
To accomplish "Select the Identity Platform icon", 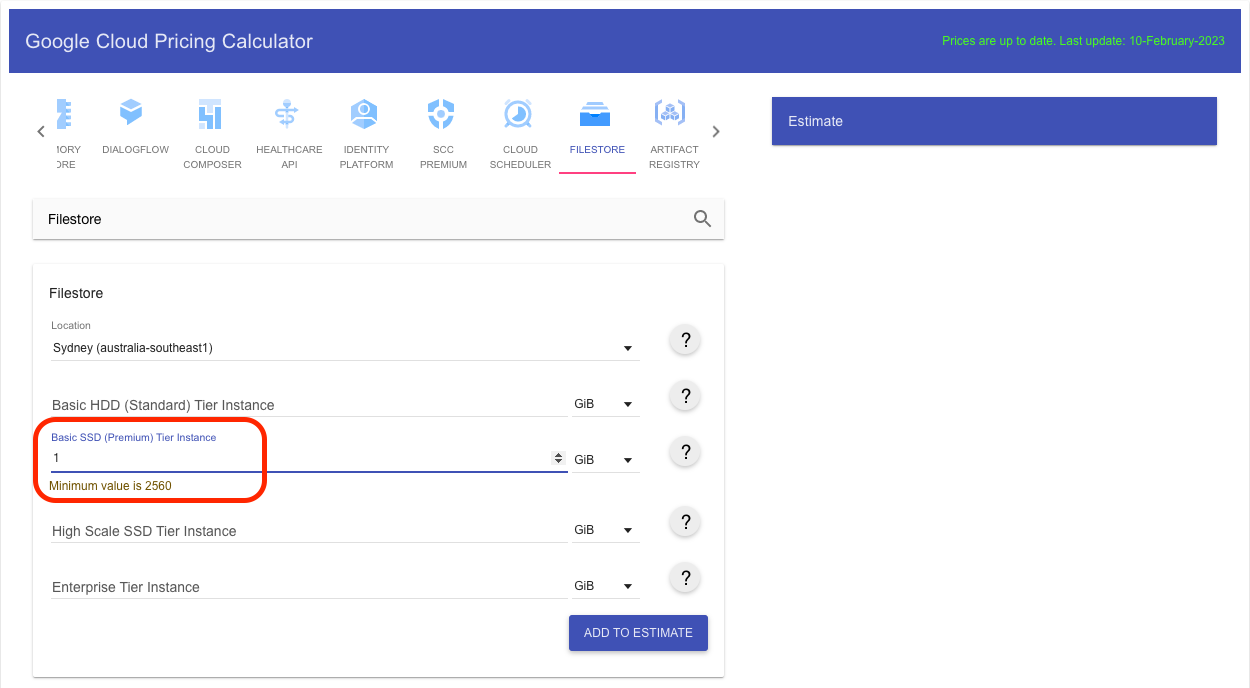I will pos(364,114).
